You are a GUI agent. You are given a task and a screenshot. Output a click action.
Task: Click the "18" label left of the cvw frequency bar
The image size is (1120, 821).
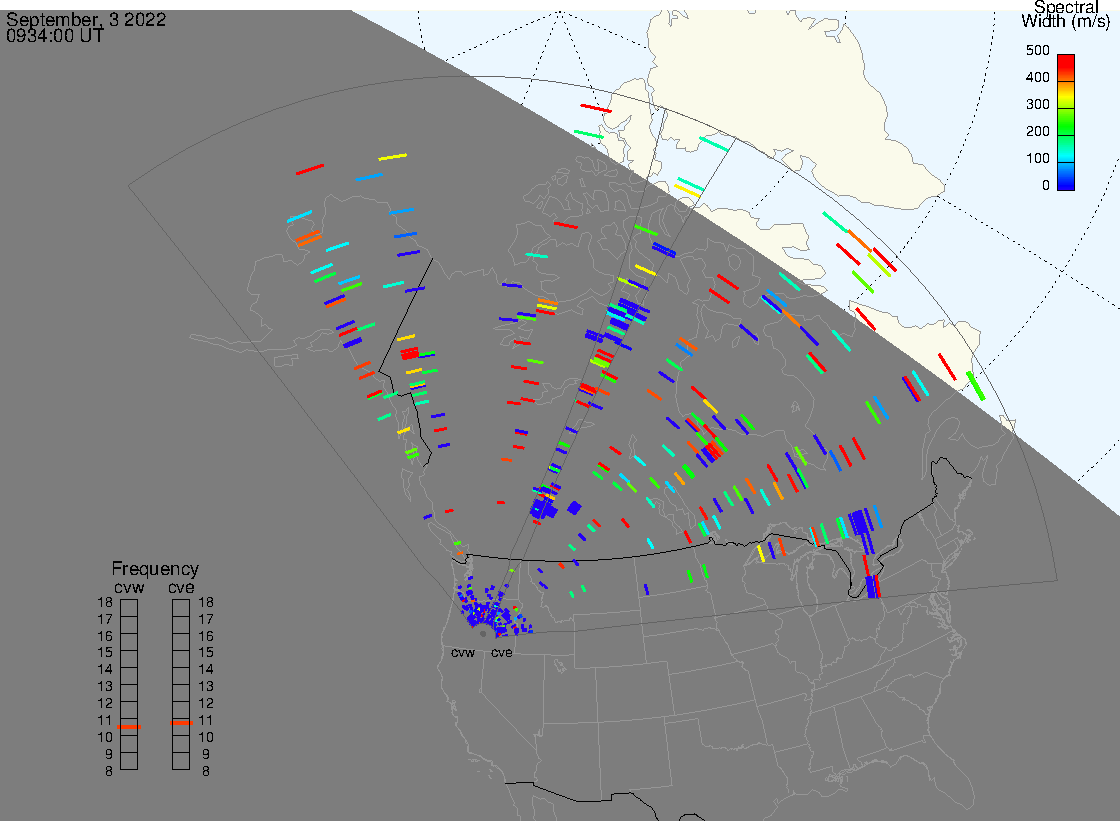[105, 602]
